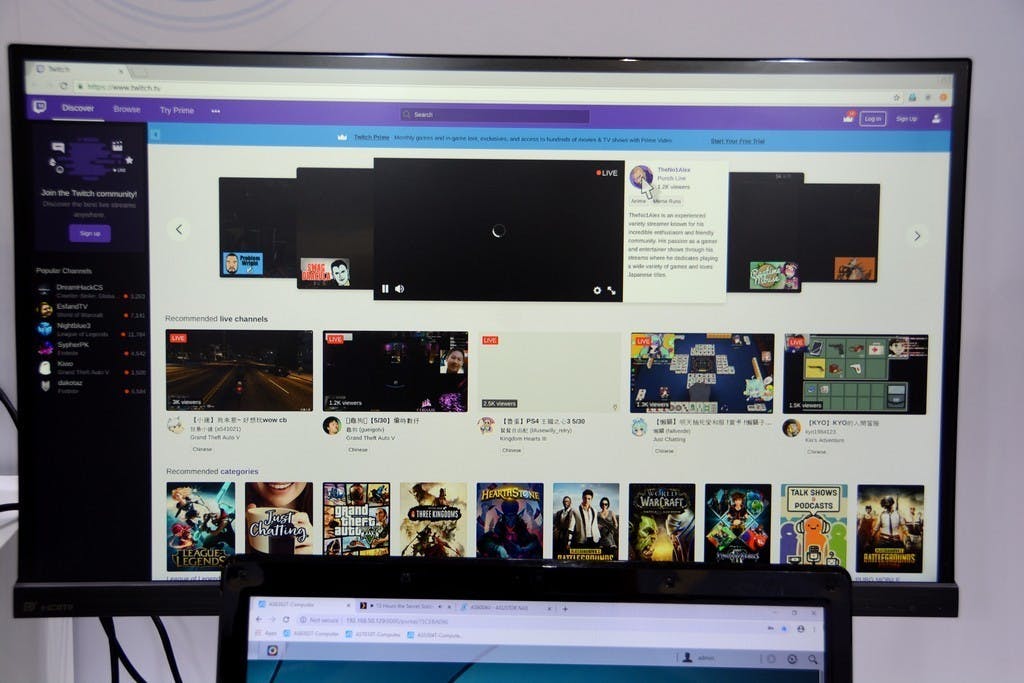The width and height of the screenshot is (1024, 683).
Task: Click the Chinese tag under the first stream
Action: pos(202,449)
